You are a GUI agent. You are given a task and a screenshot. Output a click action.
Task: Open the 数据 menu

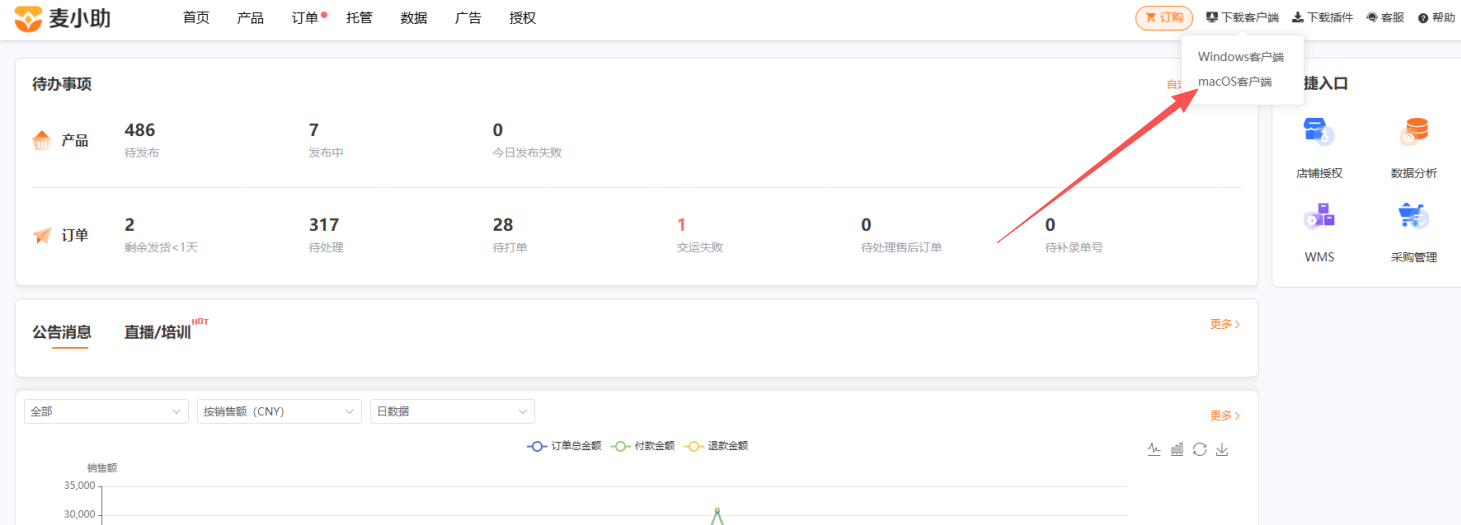coord(413,17)
